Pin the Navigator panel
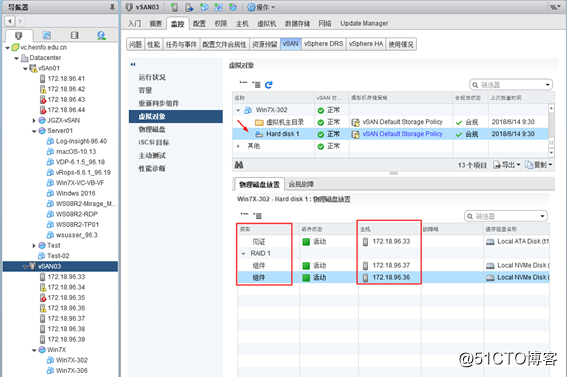 [112, 7]
